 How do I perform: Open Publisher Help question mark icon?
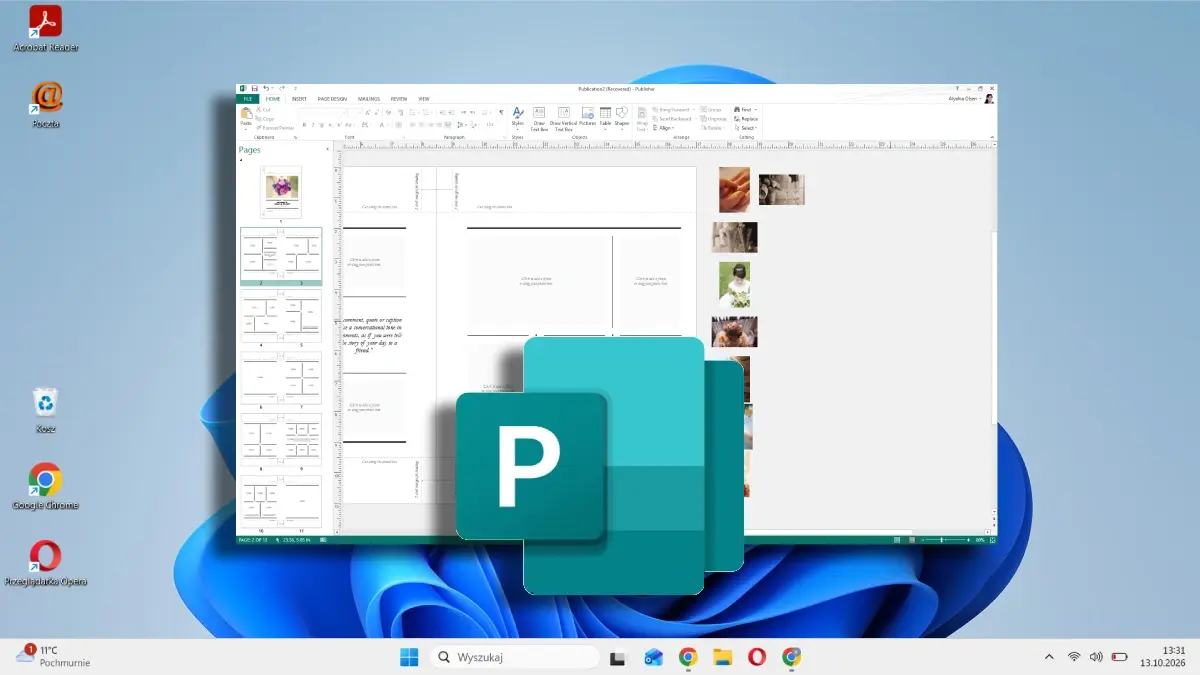click(x=958, y=89)
